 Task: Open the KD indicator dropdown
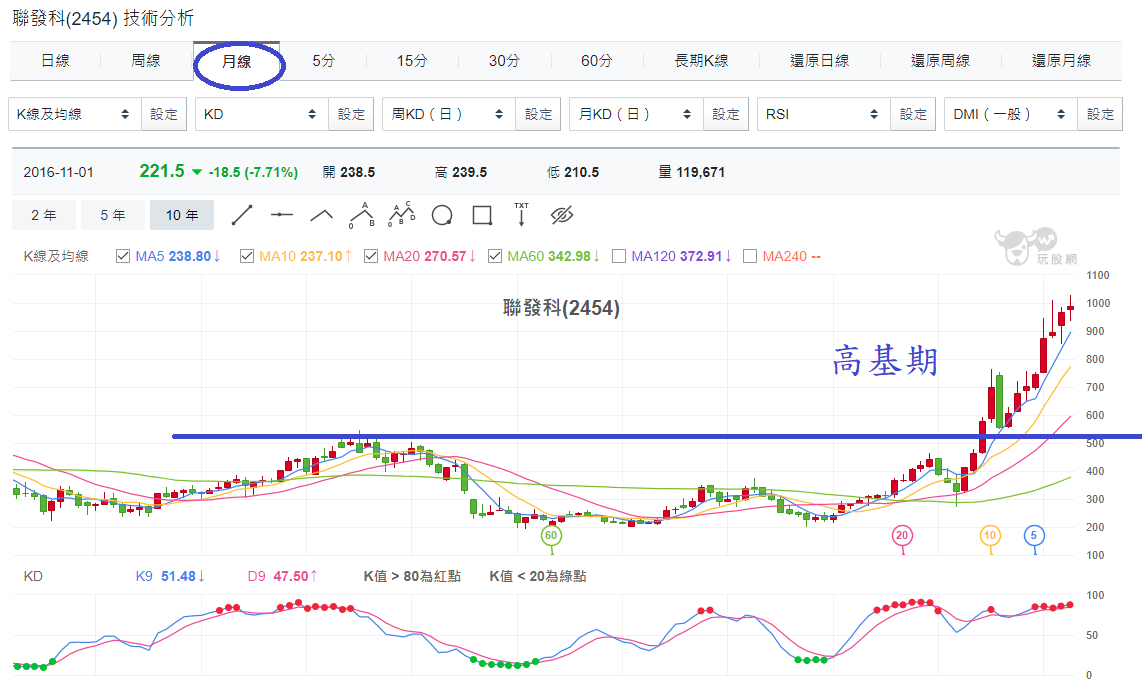[261, 114]
